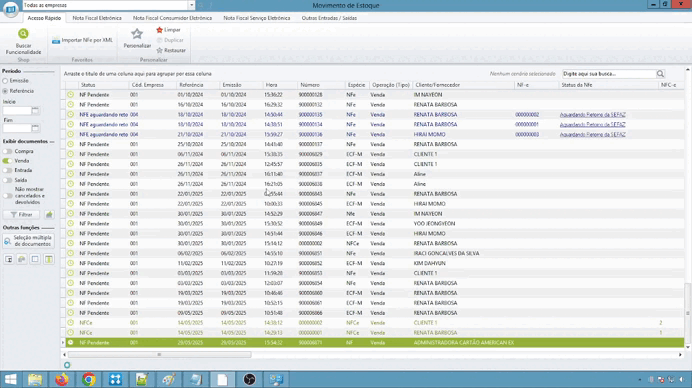Click expand arrow on selected row
Screen dimensions: 692x388
click(63, 343)
